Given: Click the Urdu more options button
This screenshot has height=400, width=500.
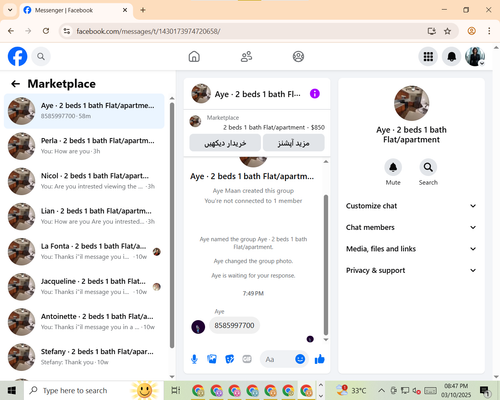Looking at the screenshot, I should pos(294,143).
